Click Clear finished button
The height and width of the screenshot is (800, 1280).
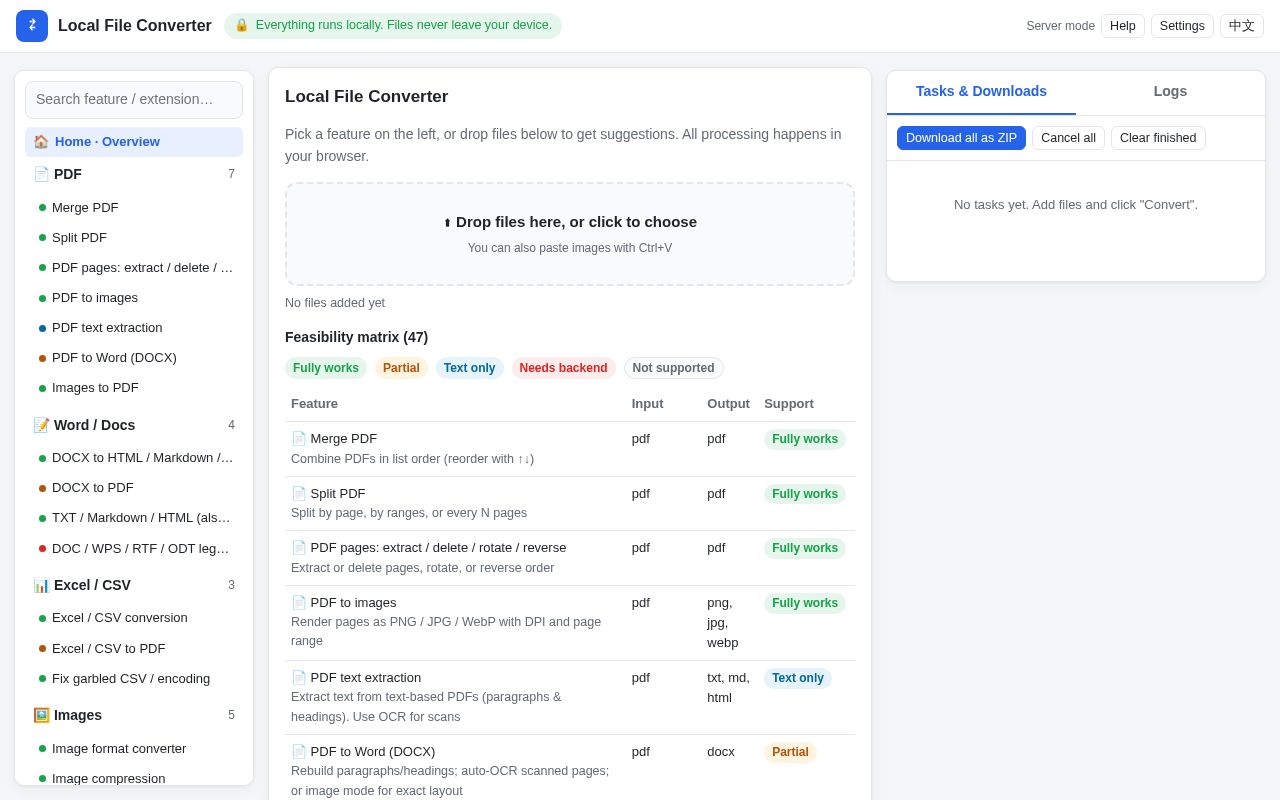point(1158,138)
